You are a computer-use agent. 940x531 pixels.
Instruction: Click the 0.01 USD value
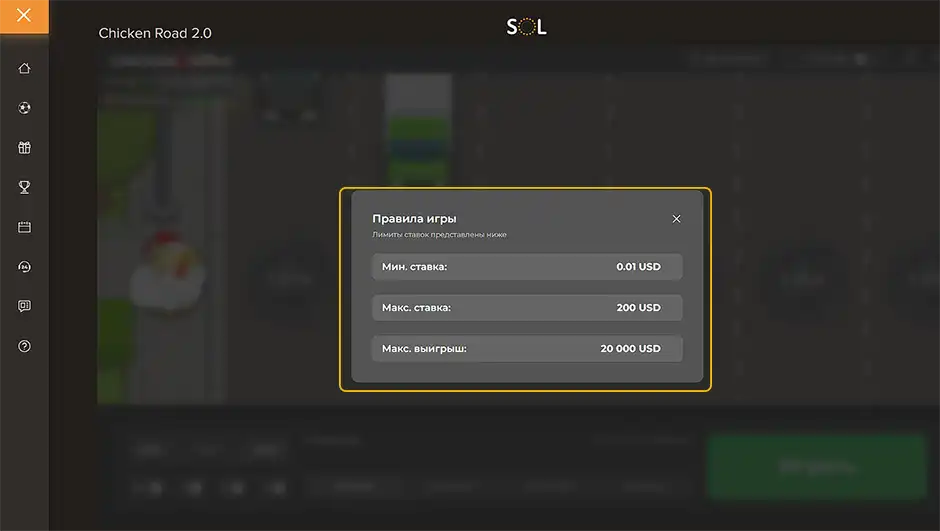tap(638, 267)
